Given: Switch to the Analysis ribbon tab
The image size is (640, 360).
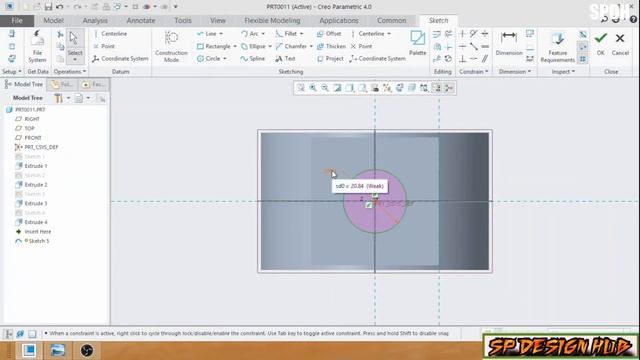Looking at the screenshot, I should [x=95, y=20].
